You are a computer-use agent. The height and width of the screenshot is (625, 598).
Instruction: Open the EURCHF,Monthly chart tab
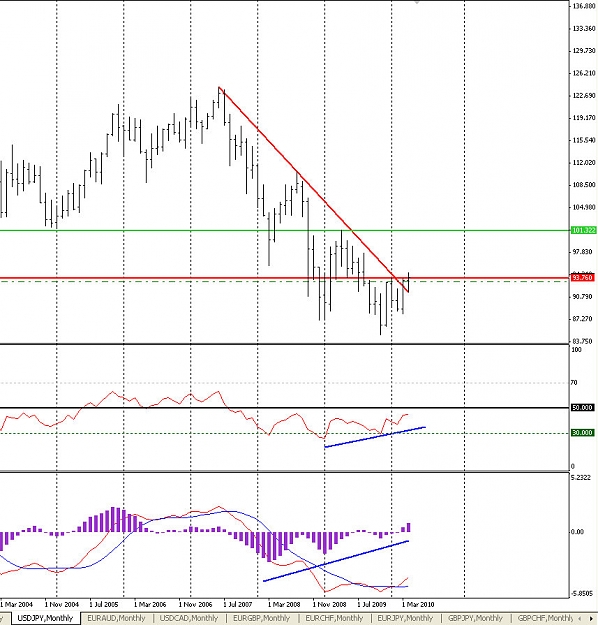334,618
